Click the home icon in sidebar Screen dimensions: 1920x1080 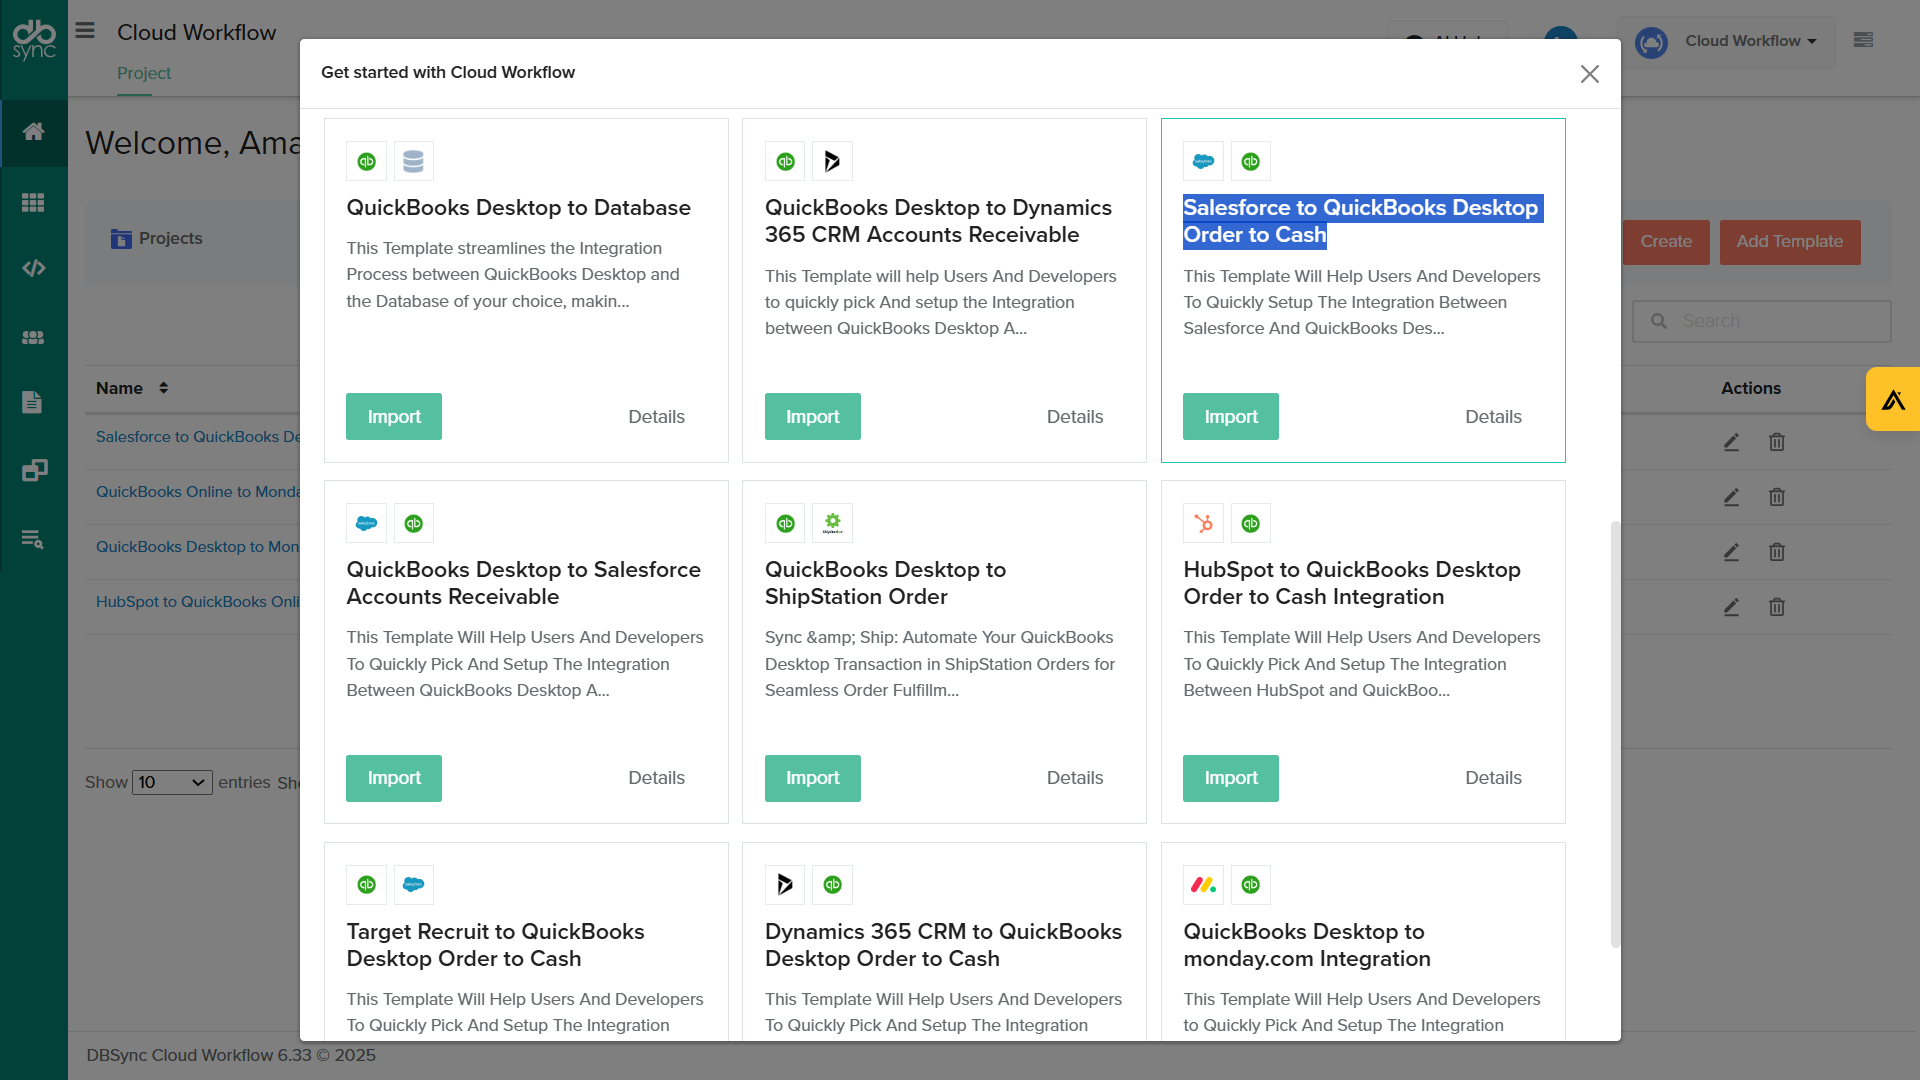tap(33, 132)
